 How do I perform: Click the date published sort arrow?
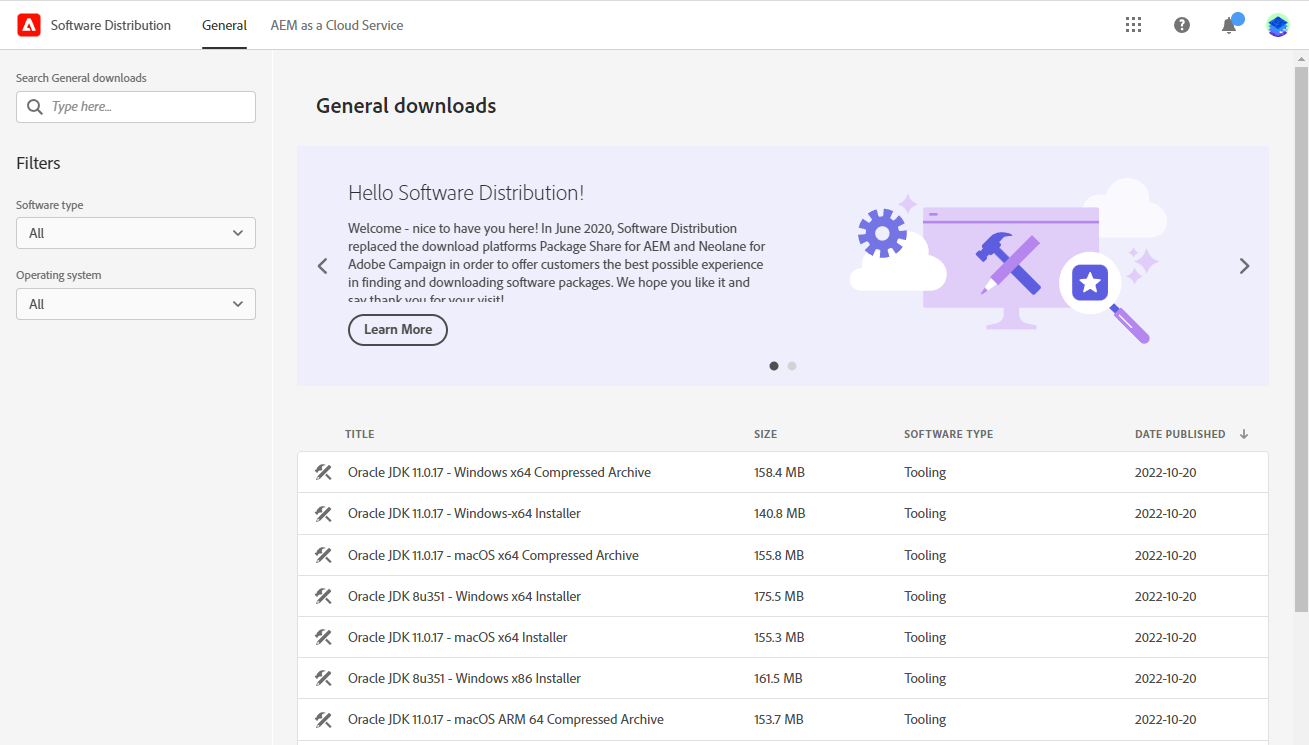[x=1244, y=434]
